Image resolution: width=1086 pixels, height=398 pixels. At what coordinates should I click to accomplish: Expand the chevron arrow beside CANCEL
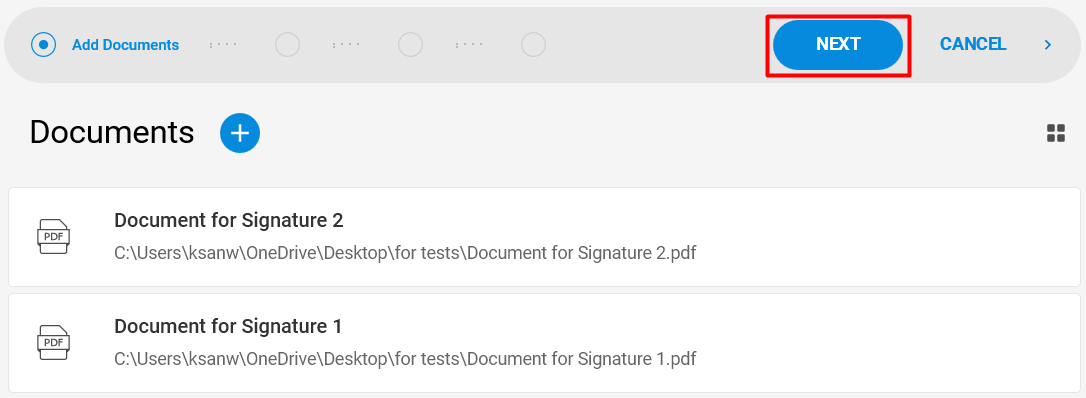coord(1048,45)
